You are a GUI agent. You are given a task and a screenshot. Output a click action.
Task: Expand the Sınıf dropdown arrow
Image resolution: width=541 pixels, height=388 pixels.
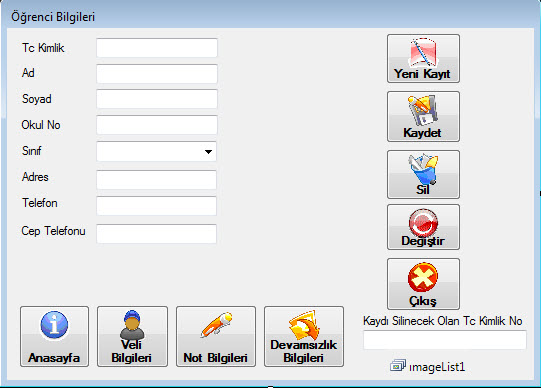coord(208,151)
